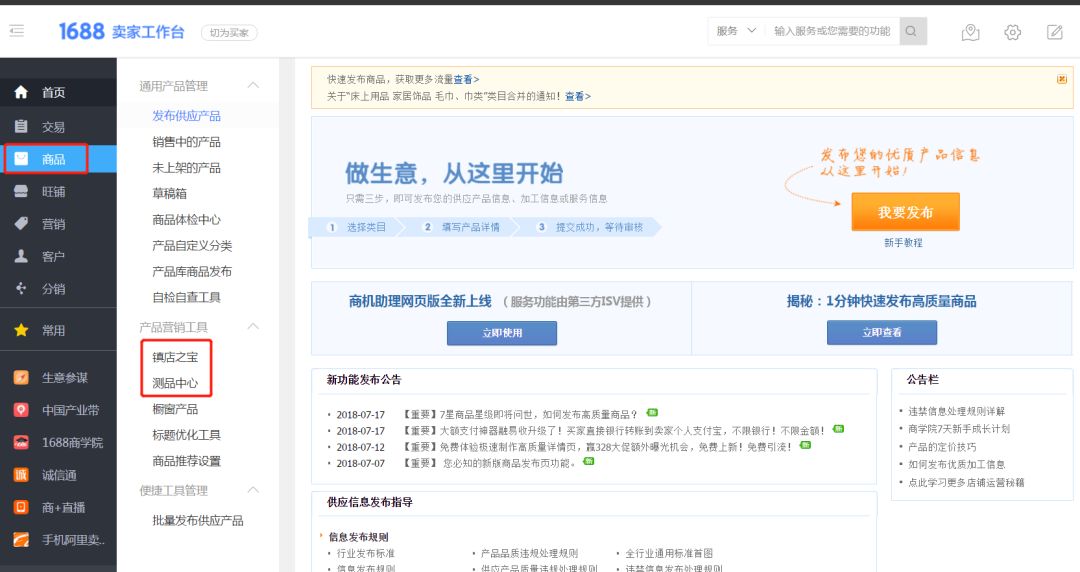1080x572 pixels.
Task: Open 商学院7天新手成长计划 link
Action: tap(959, 429)
